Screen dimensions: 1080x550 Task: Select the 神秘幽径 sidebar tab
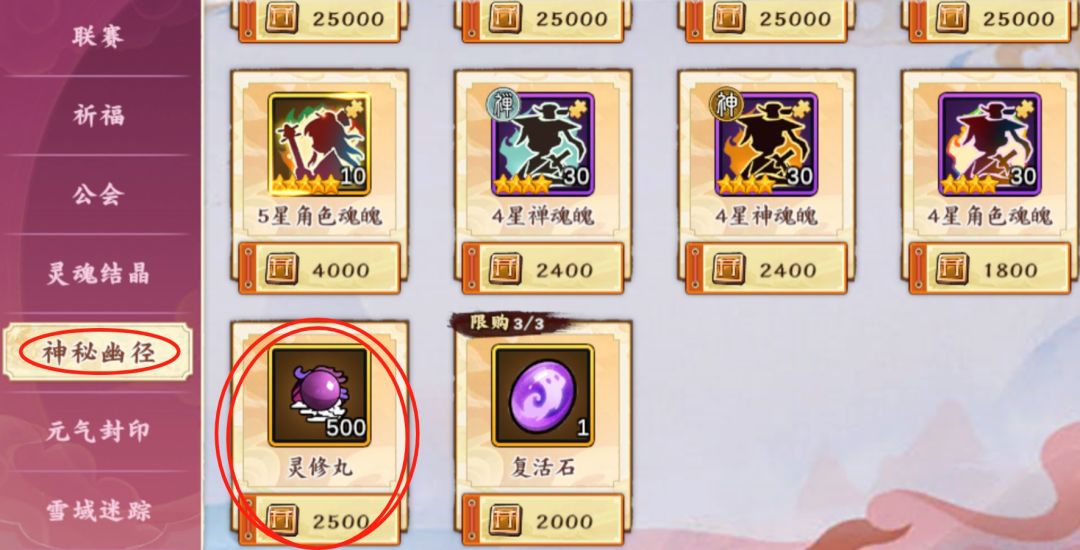pyautogui.click(x=98, y=352)
